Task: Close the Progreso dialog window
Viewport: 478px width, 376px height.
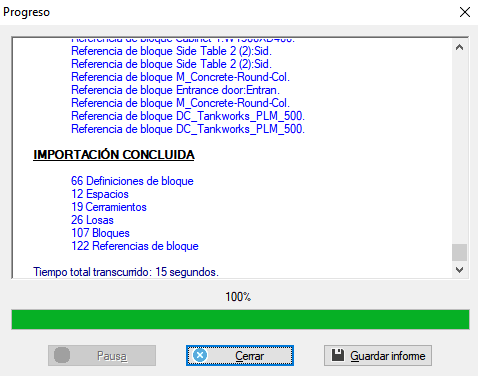Action: pos(465,12)
